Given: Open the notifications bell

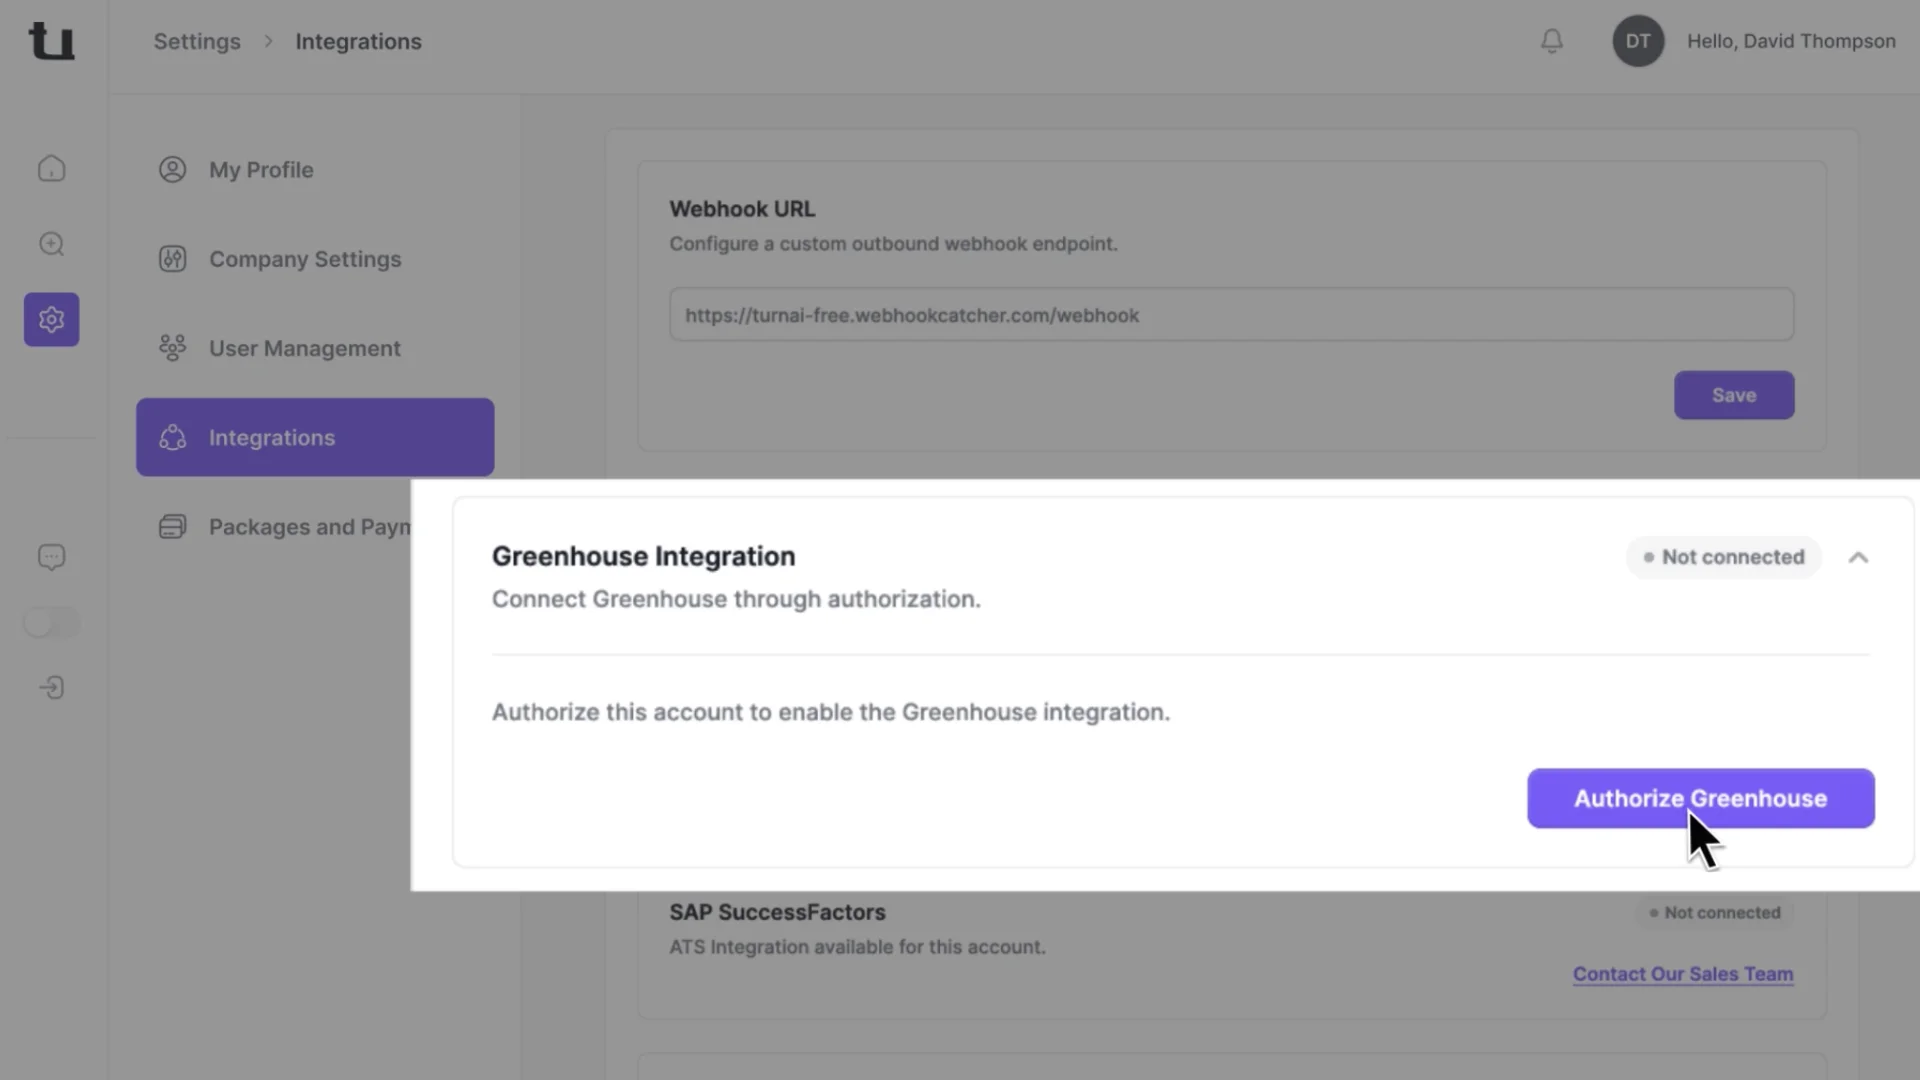Looking at the screenshot, I should [x=1551, y=41].
